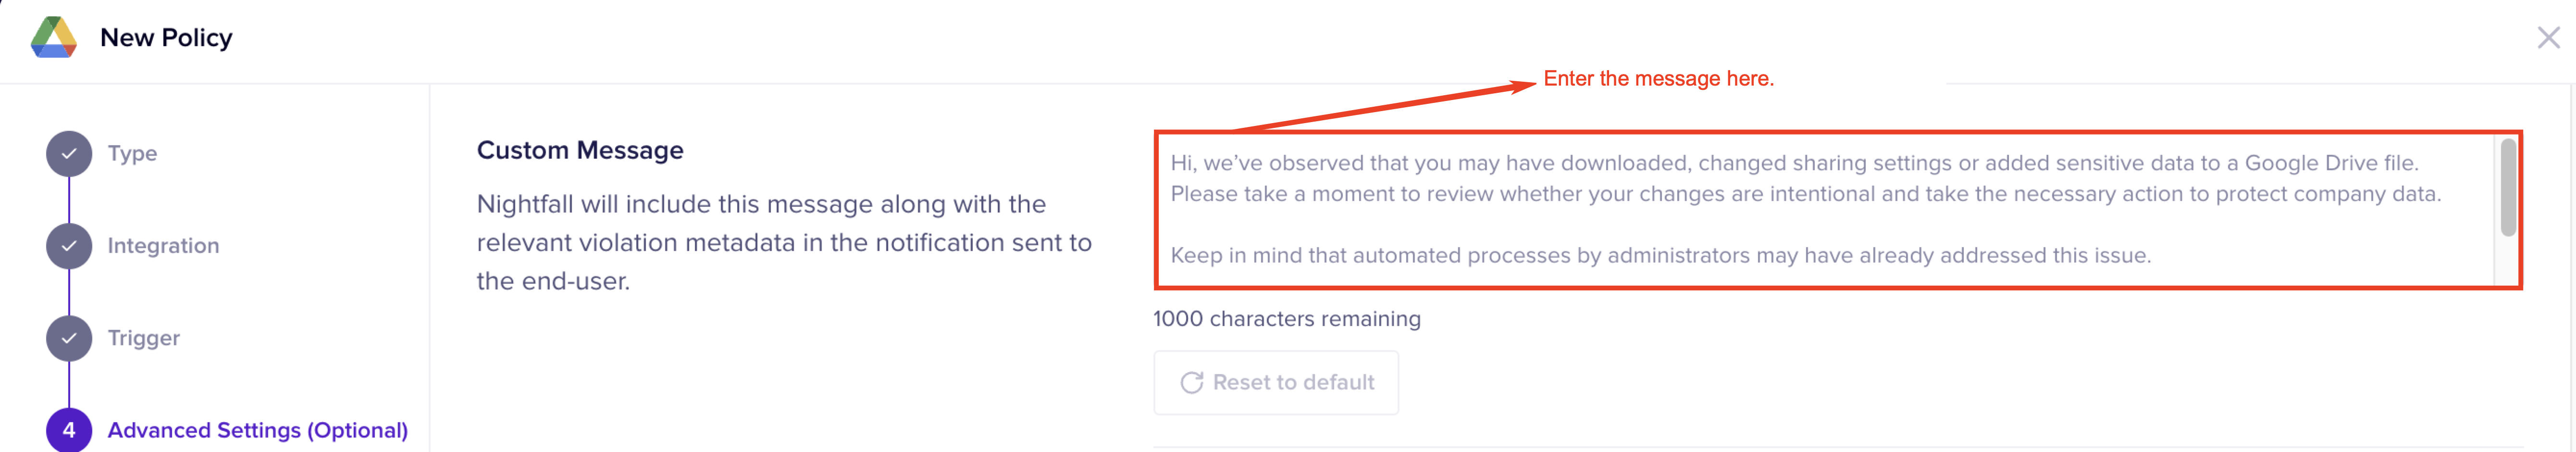Go to the Type step
Viewport: 2576px width, 452px height.
[132, 154]
